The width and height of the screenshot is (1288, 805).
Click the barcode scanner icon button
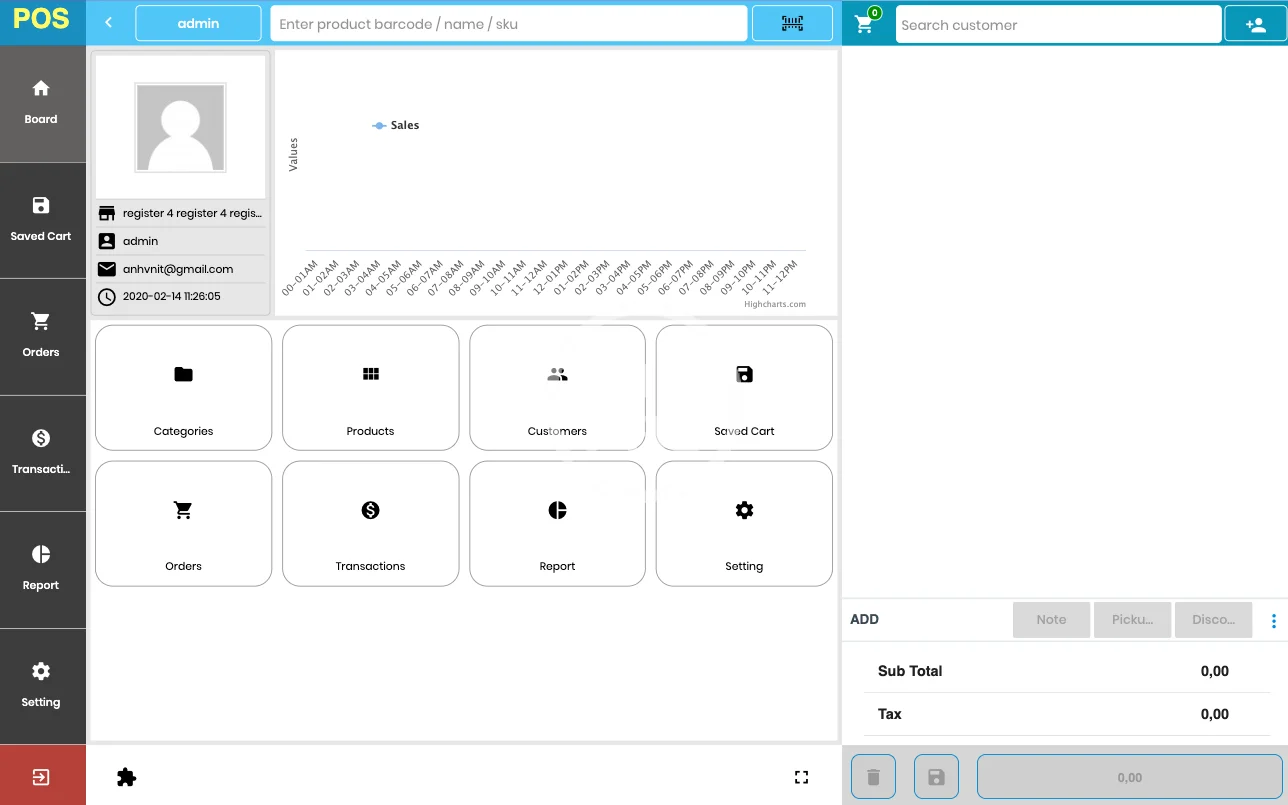coord(792,23)
